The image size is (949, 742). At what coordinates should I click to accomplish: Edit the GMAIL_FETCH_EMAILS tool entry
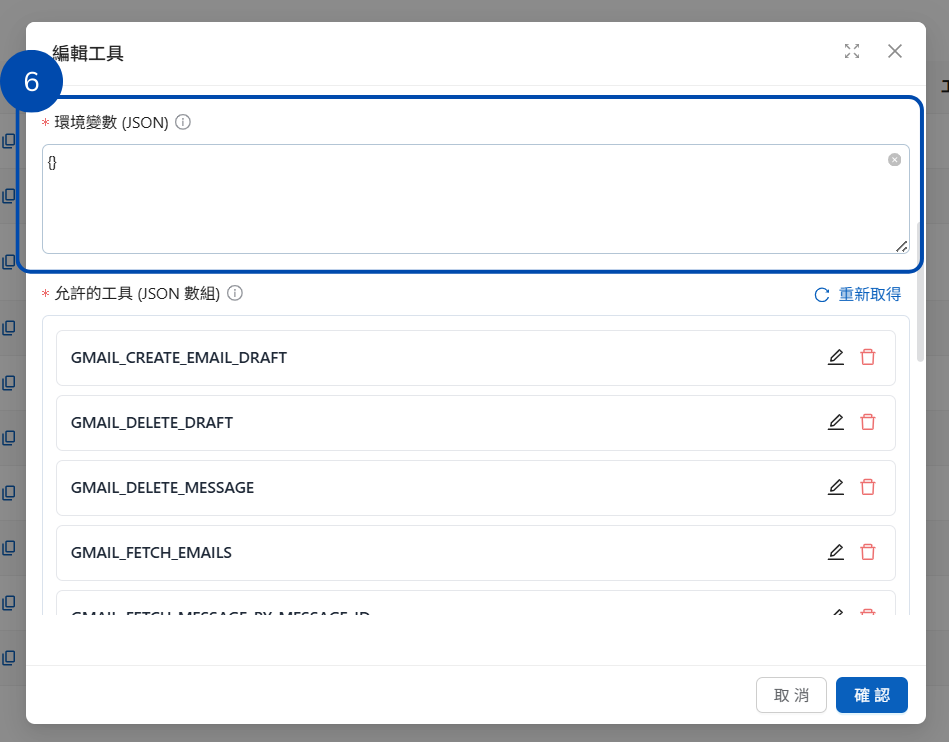pos(836,552)
